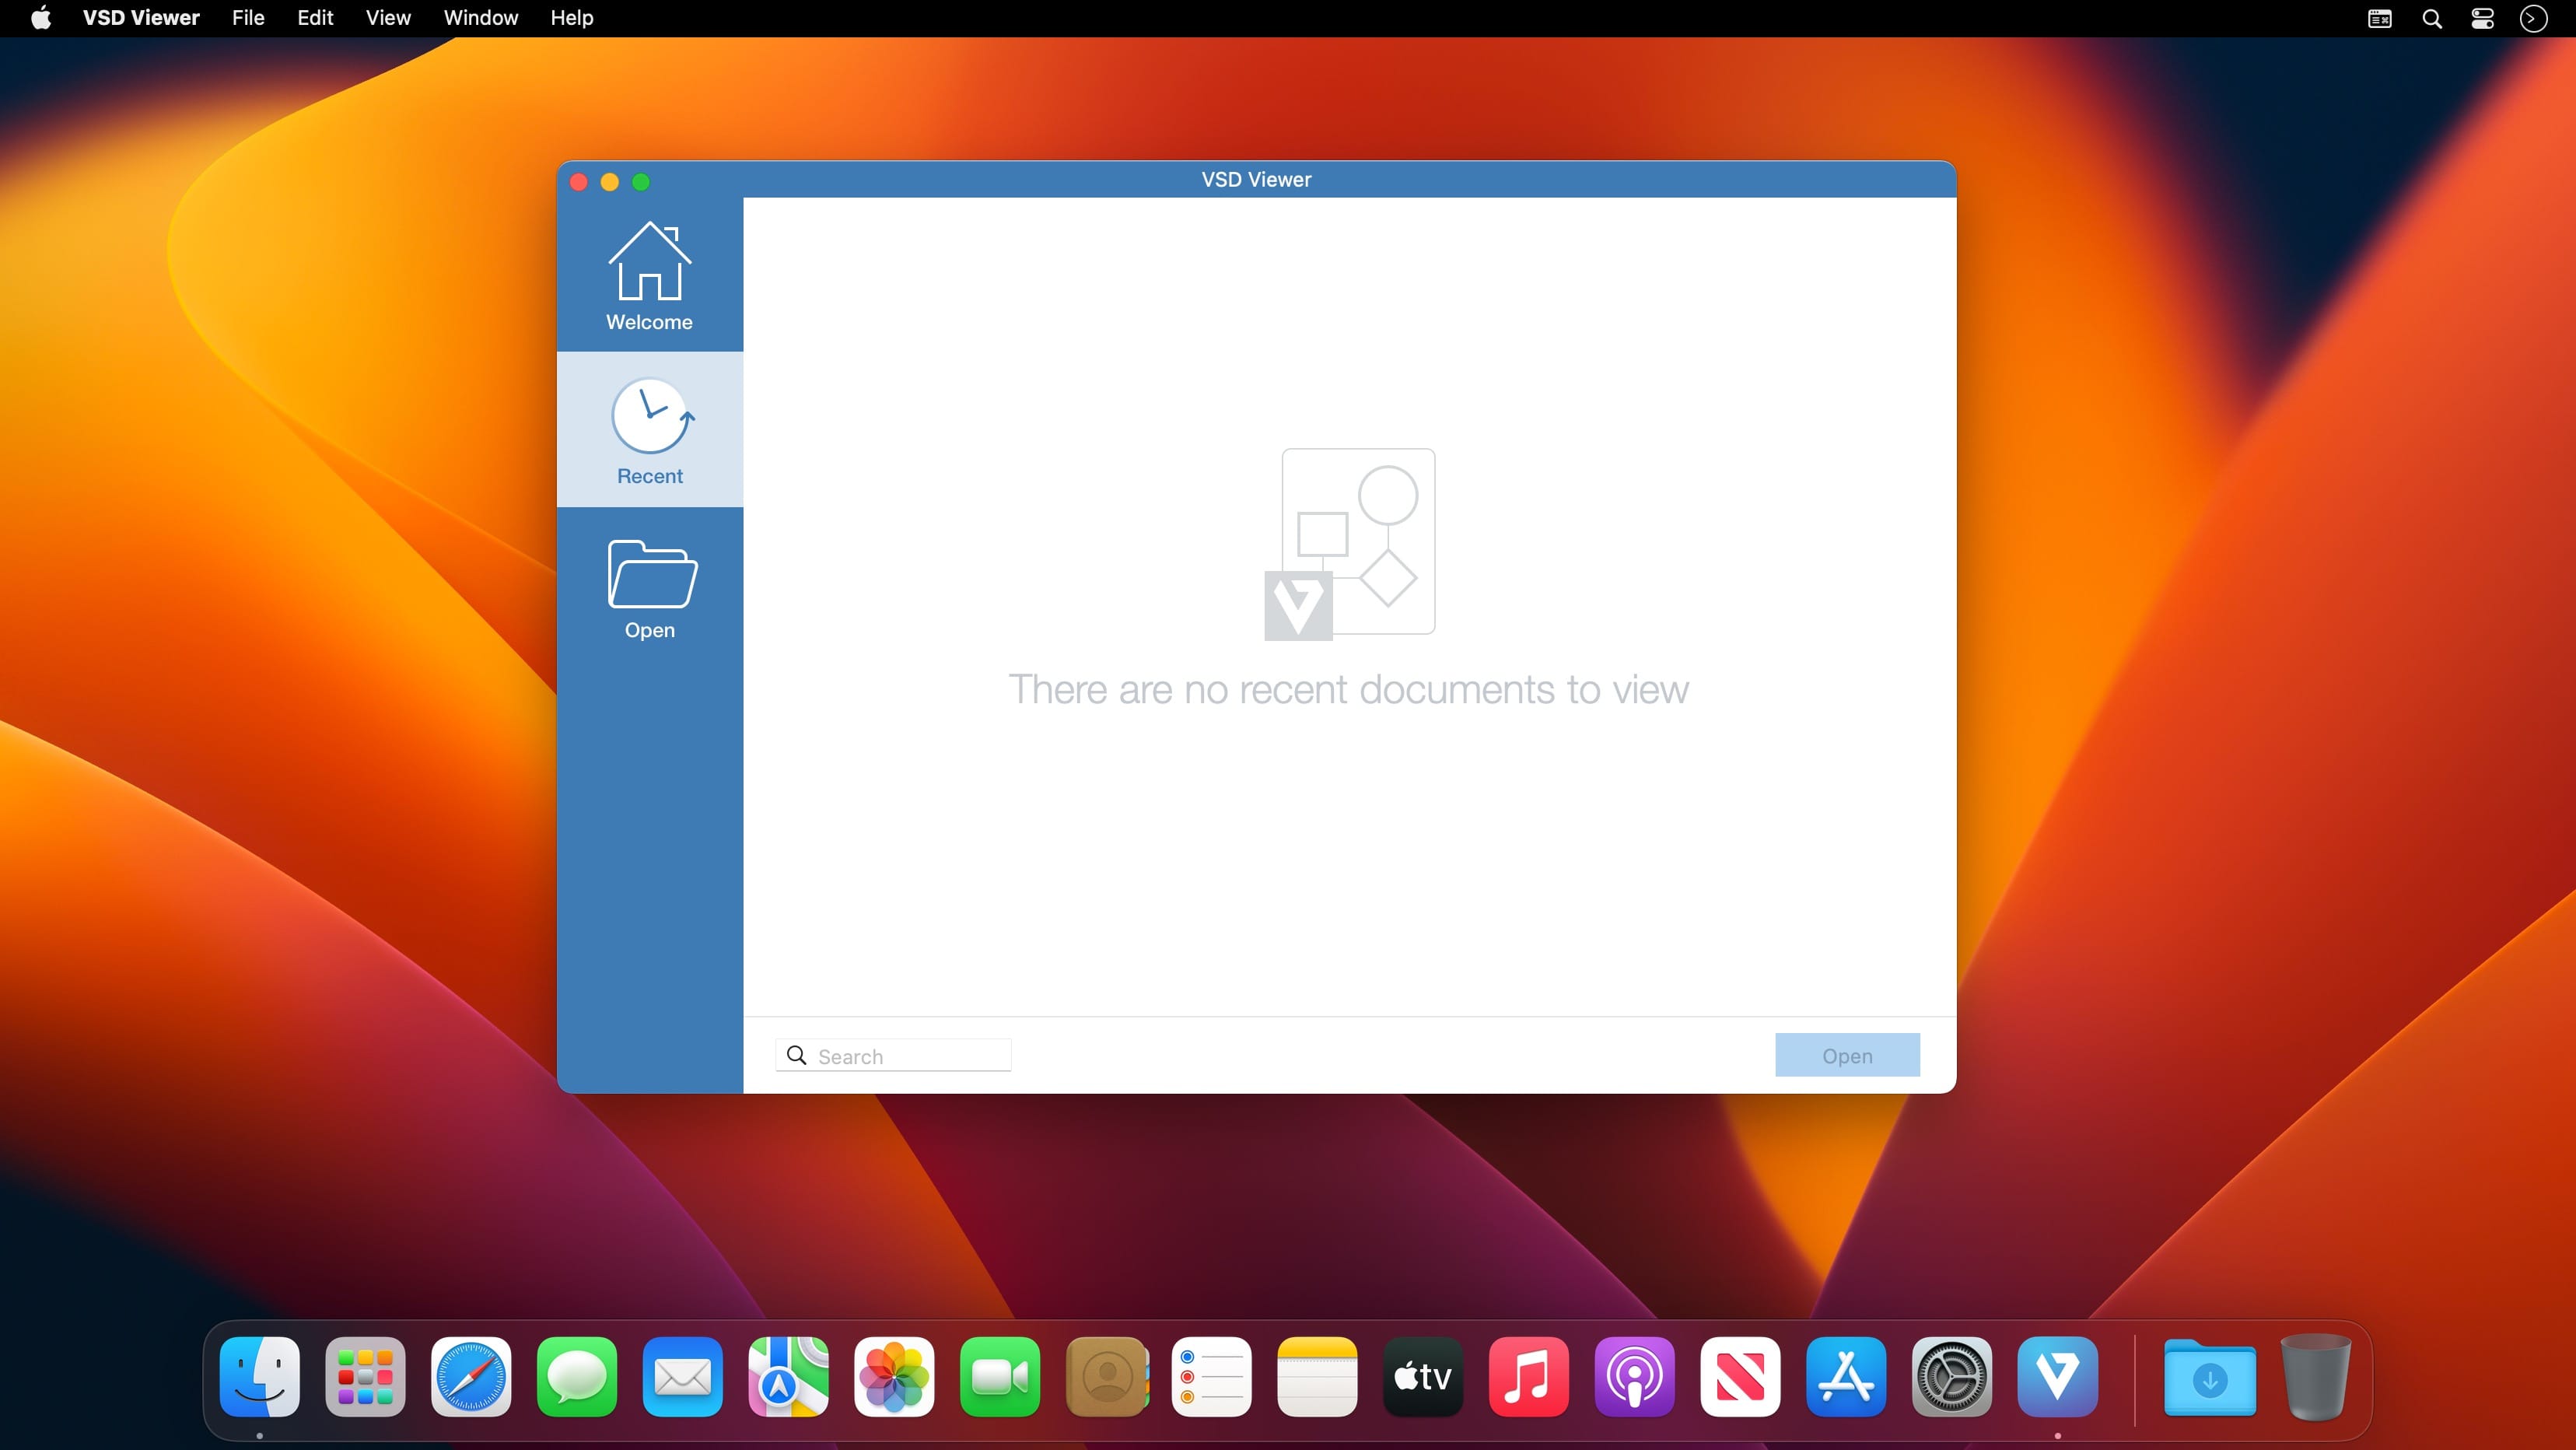Open Photos from the Dock
Viewport: 2576px width, 1450px height.
coord(895,1377)
